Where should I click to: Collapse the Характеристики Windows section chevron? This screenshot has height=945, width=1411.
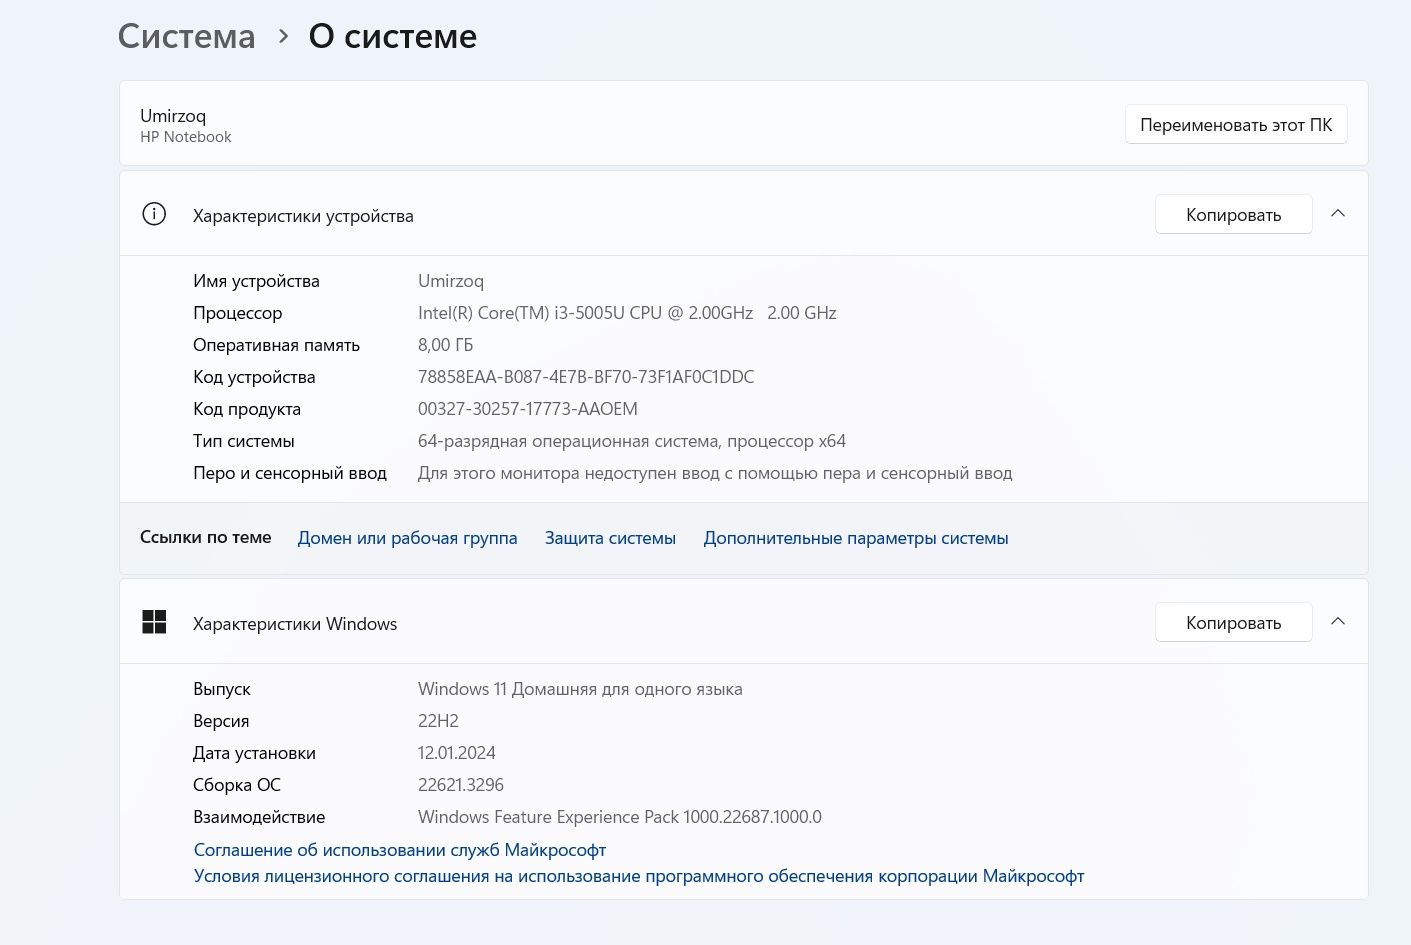(1338, 622)
